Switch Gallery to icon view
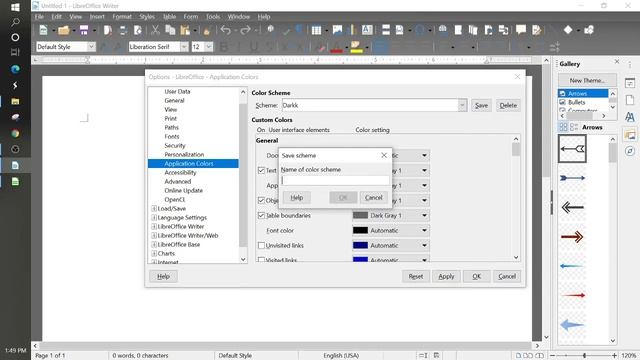This screenshot has height=360, width=640. tap(563, 127)
